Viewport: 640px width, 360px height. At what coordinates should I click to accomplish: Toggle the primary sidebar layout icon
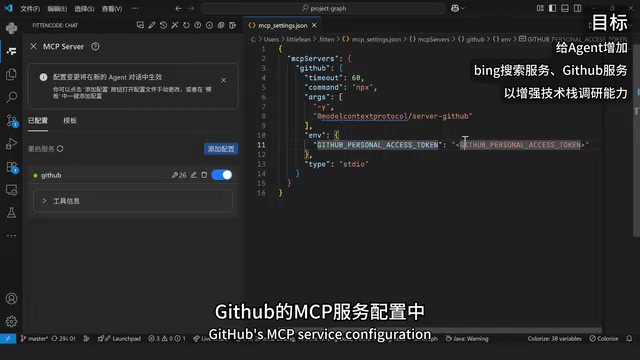tap(552, 8)
